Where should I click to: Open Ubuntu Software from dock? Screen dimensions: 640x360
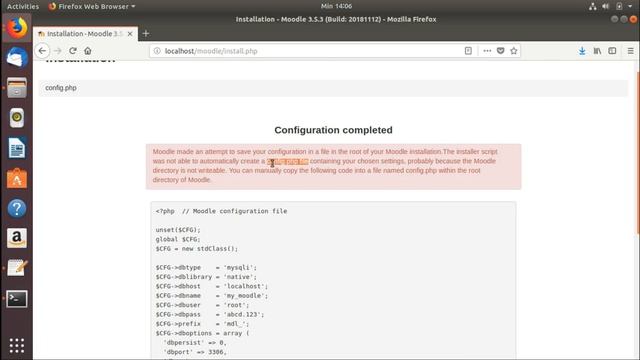(x=17, y=178)
